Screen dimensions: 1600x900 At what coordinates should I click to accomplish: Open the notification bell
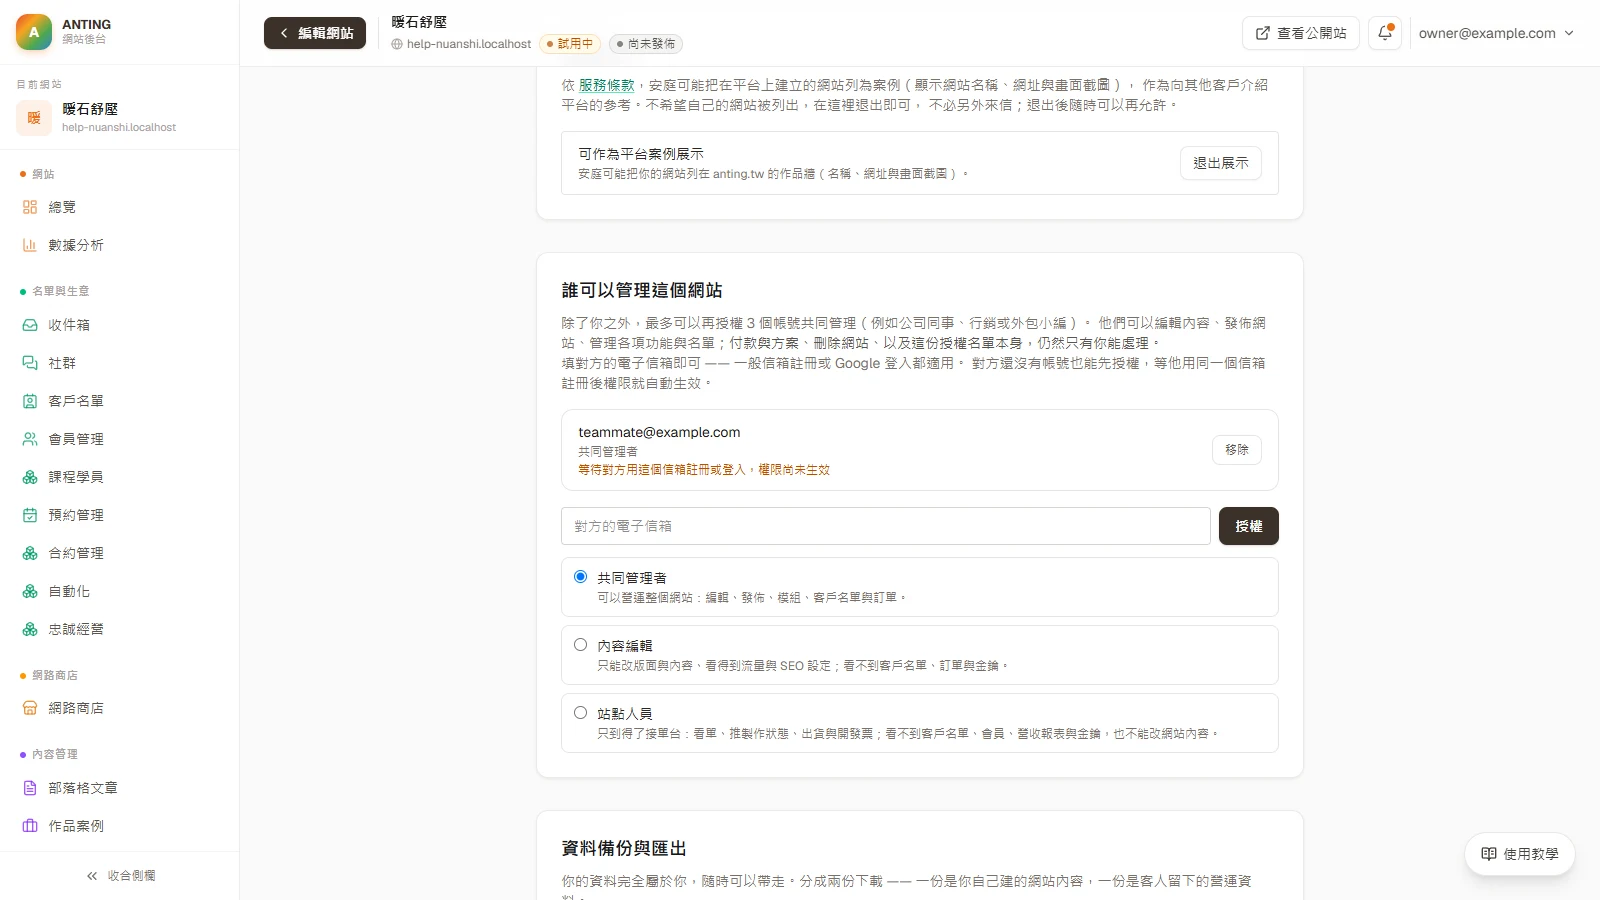1385,33
